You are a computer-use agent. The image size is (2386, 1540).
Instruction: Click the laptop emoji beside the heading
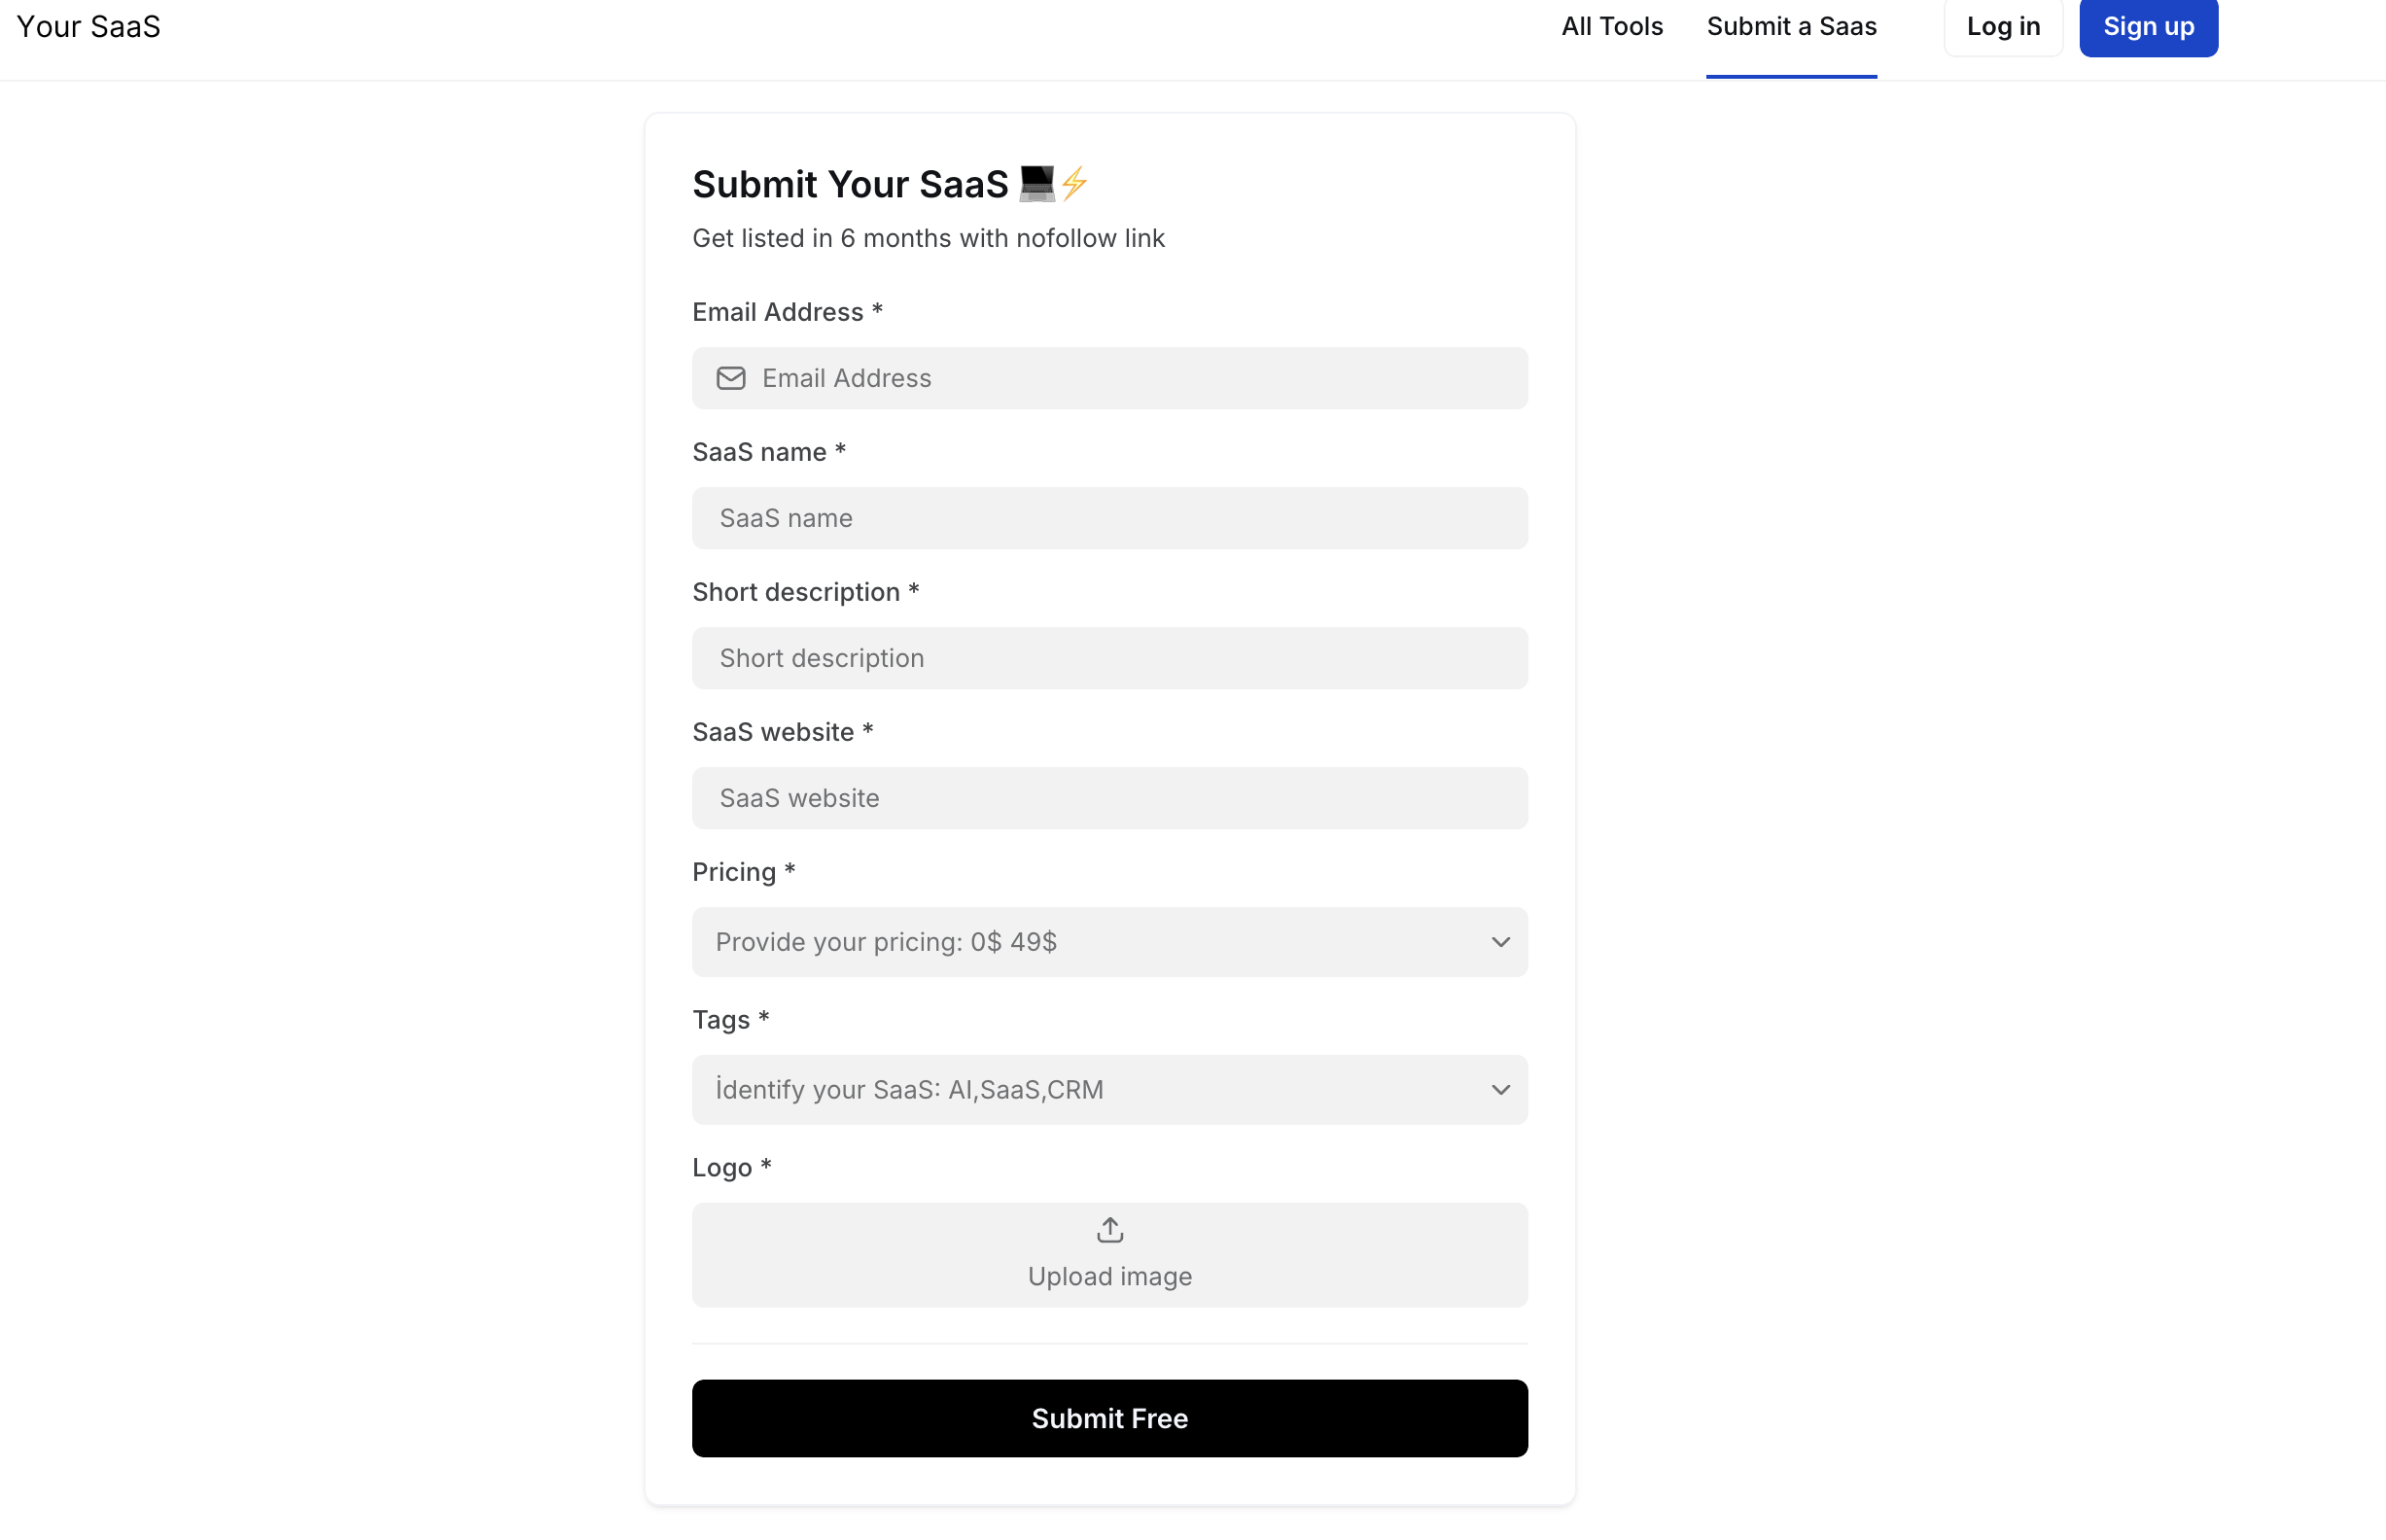coord(1037,183)
